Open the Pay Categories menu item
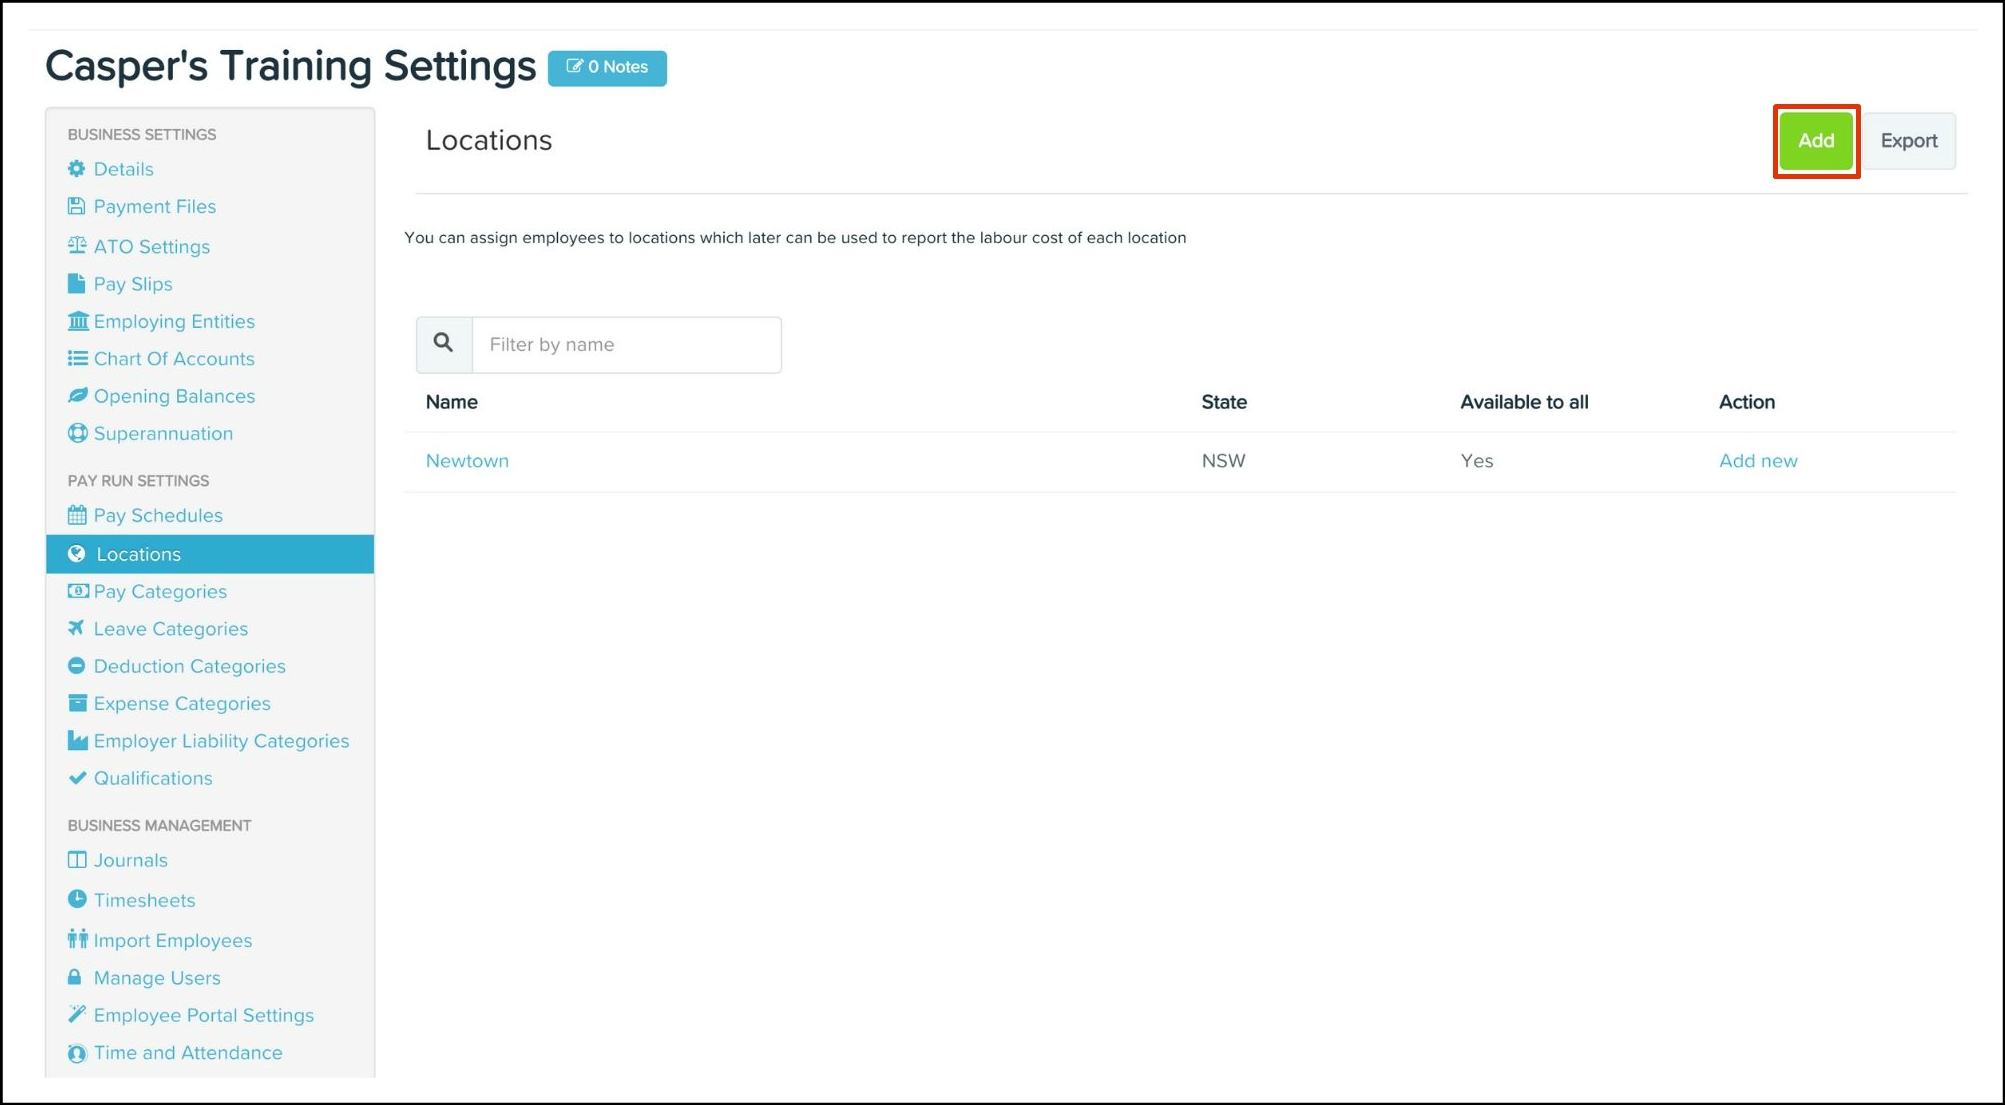 [160, 592]
